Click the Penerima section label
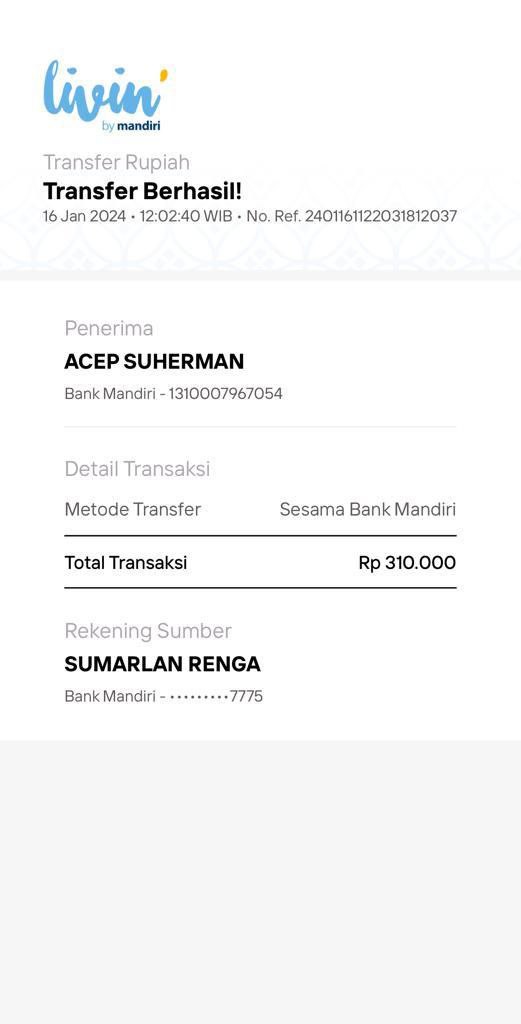The image size is (521, 1024). point(108,328)
